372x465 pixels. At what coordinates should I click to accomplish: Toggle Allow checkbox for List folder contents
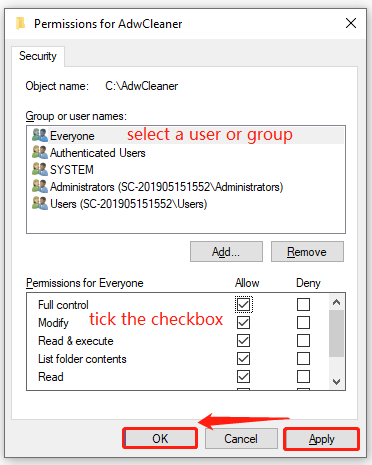pos(243,358)
